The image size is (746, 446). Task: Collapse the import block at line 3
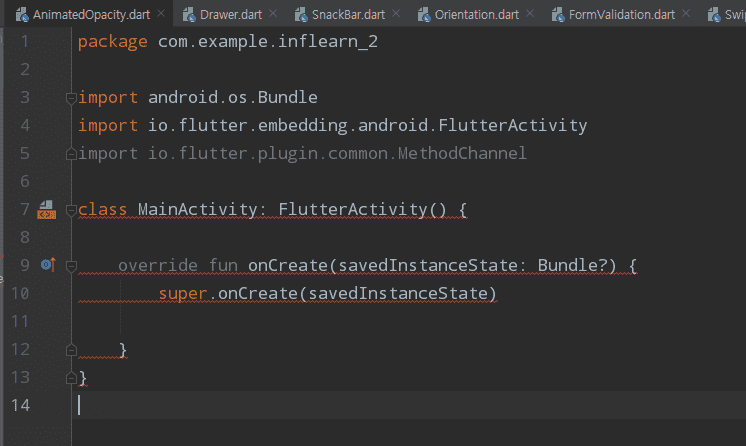click(70, 98)
